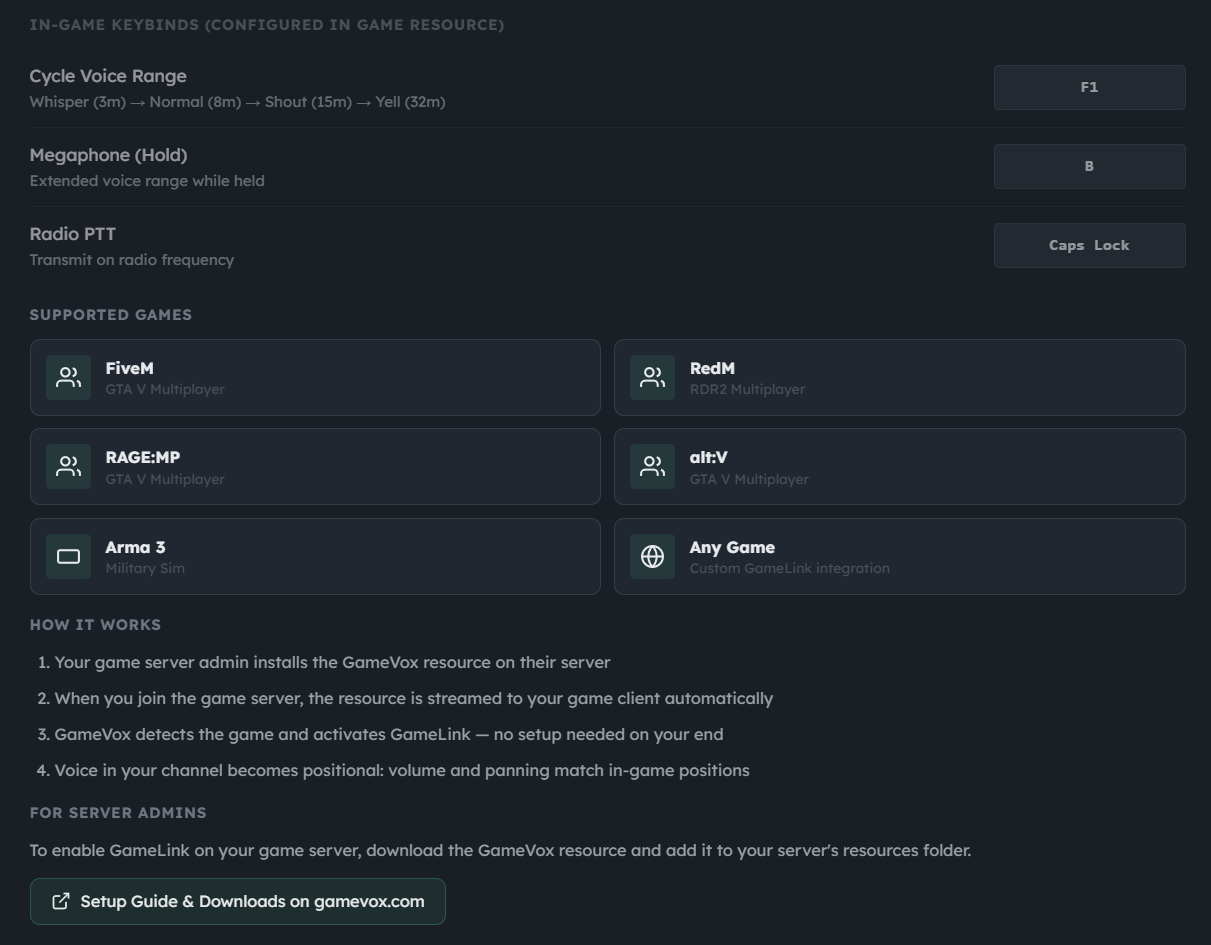Image resolution: width=1211 pixels, height=945 pixels.
Task: Click the 'To enable GameLink' instruction text
Action: (500, 851)
